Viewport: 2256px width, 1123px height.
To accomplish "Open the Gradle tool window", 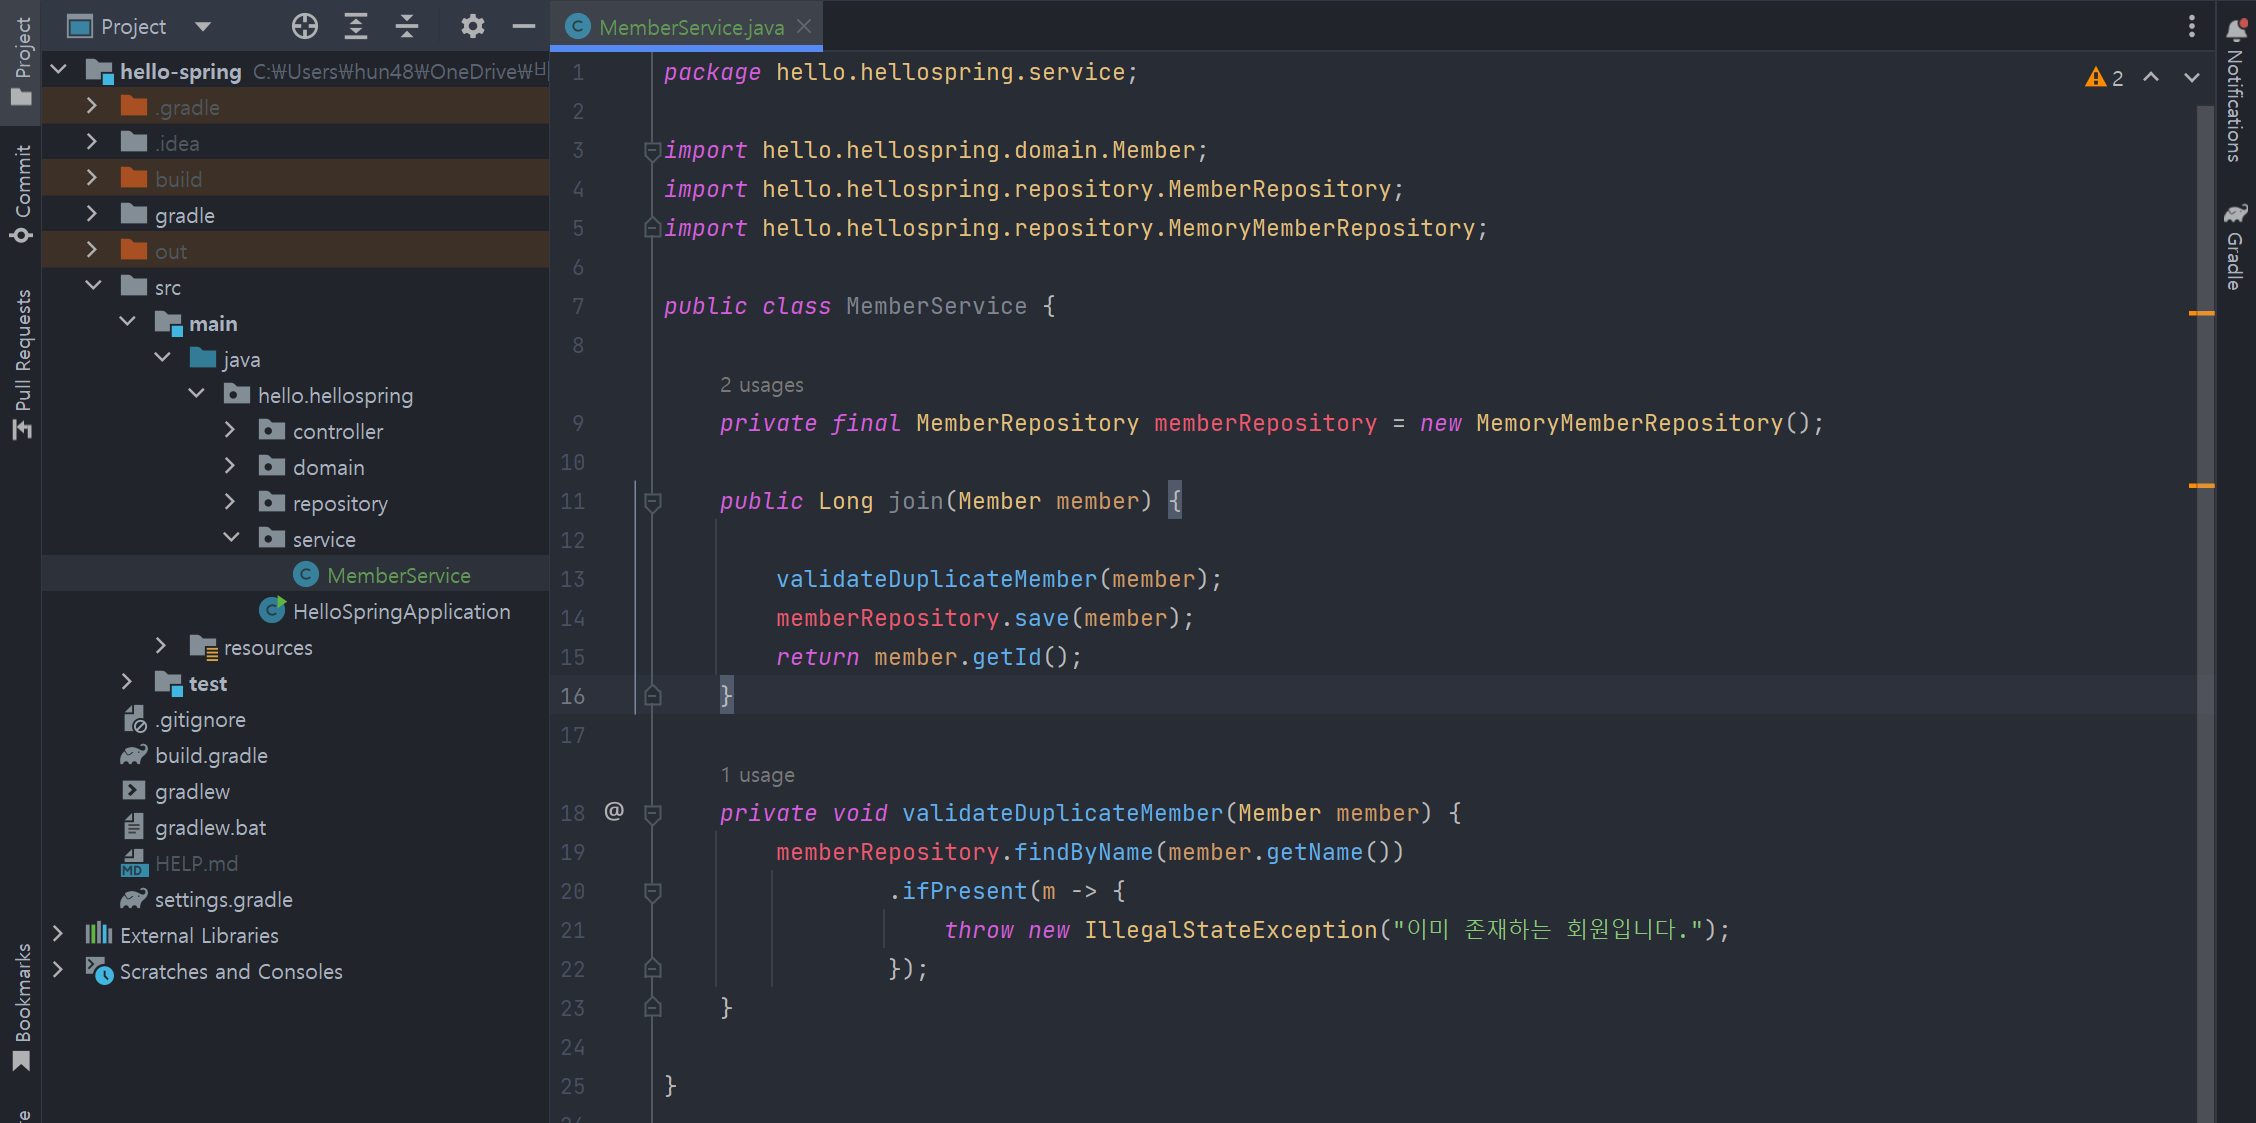I will [x=2236, y=245].
